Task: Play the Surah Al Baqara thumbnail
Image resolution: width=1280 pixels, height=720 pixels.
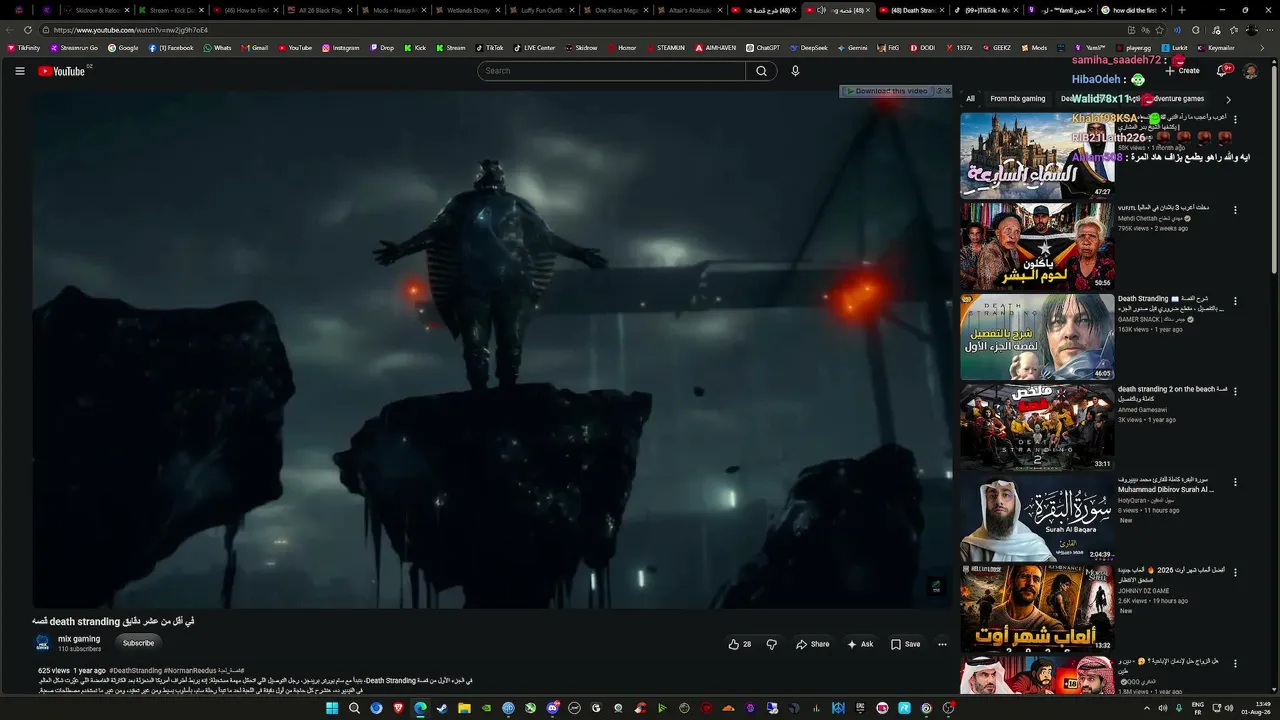Action: coord(1037,519)
